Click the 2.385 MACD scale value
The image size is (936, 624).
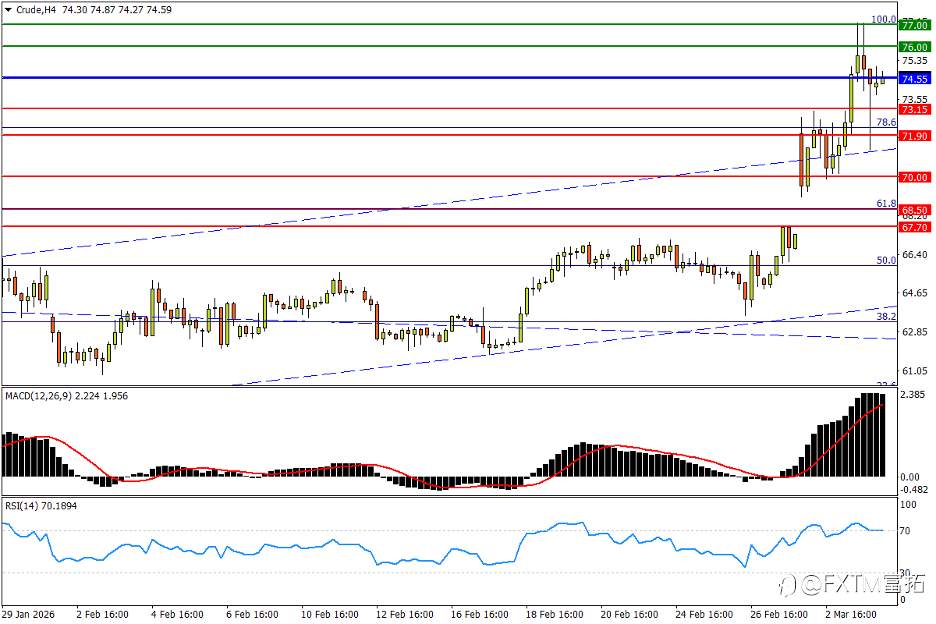point(913,394)
